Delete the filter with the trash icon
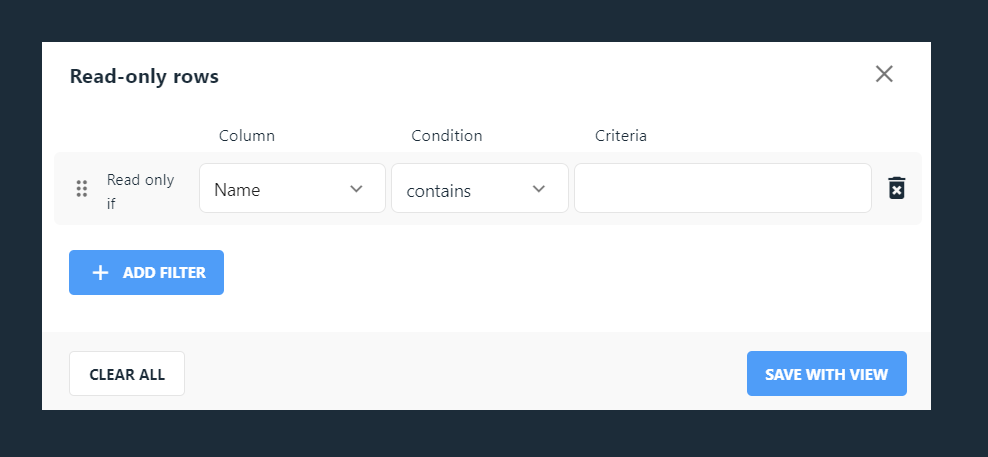Screen dimensions: 988x457 [897, 188]
